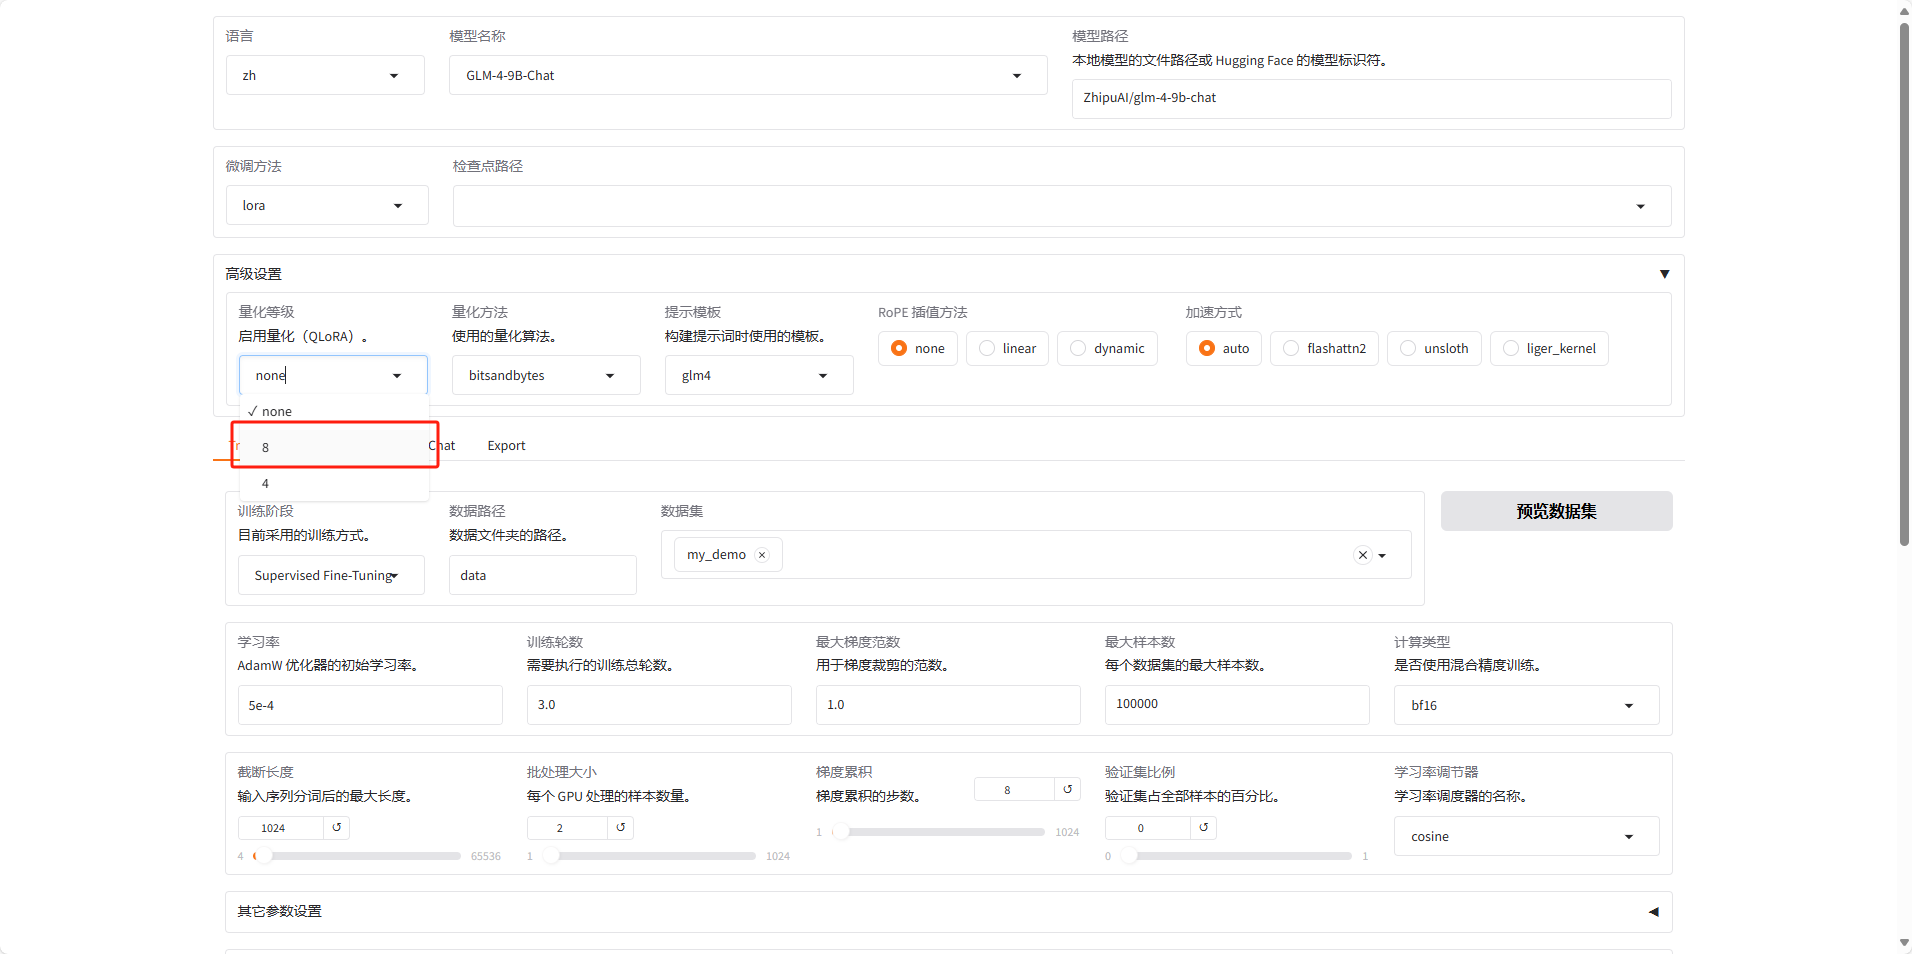
Task: Select dynamic RoPE interpolation method
Action: [1106, 349]
